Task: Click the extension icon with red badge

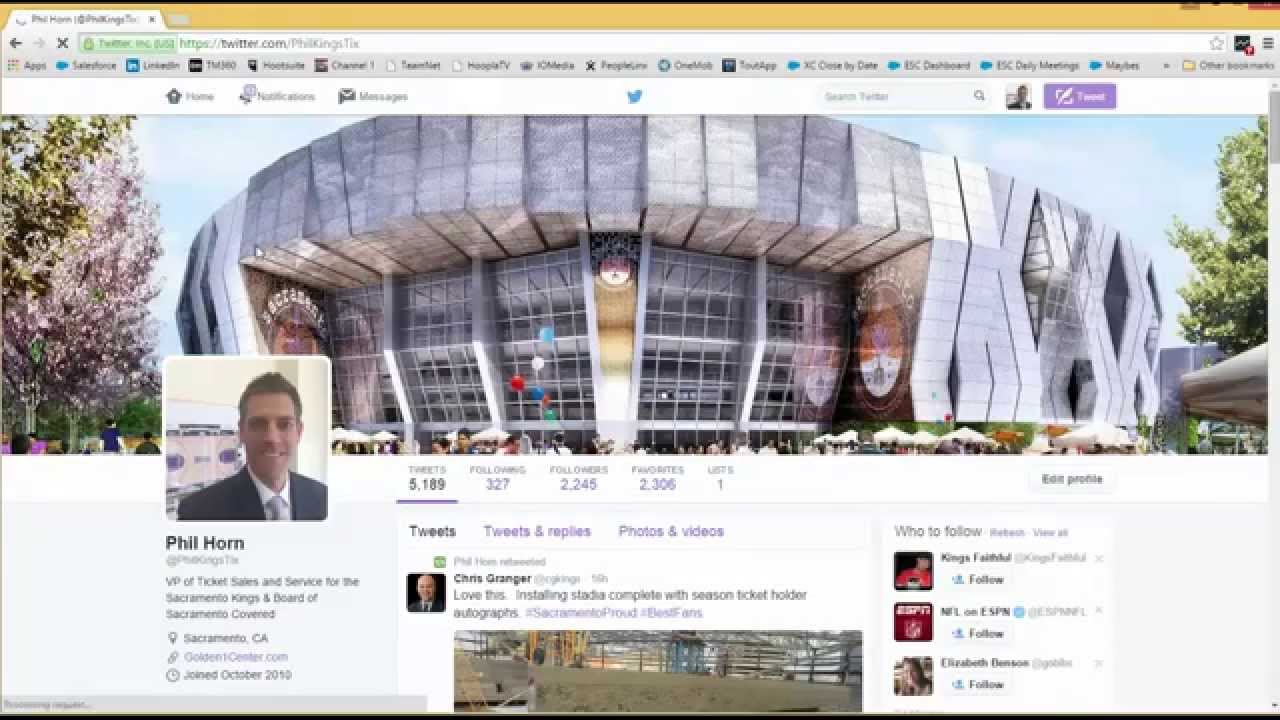Action: [x=1243, y=43]
